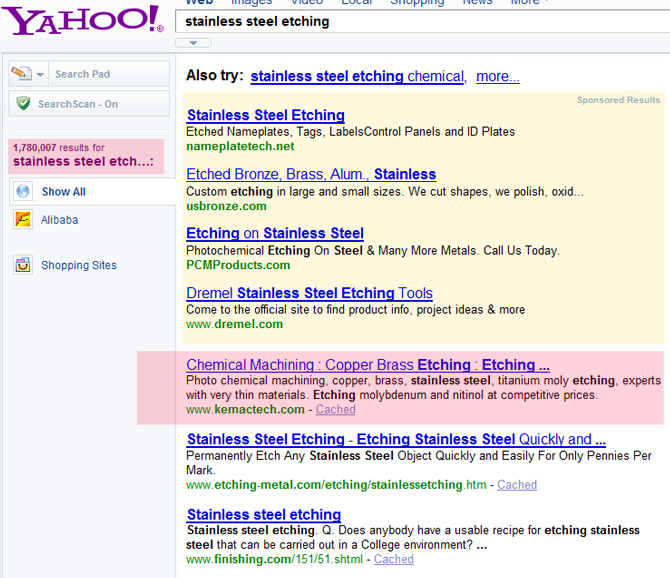Open the nameplatetech.net sponsored result title
This screenshot has width=670, height=578.
265,115
